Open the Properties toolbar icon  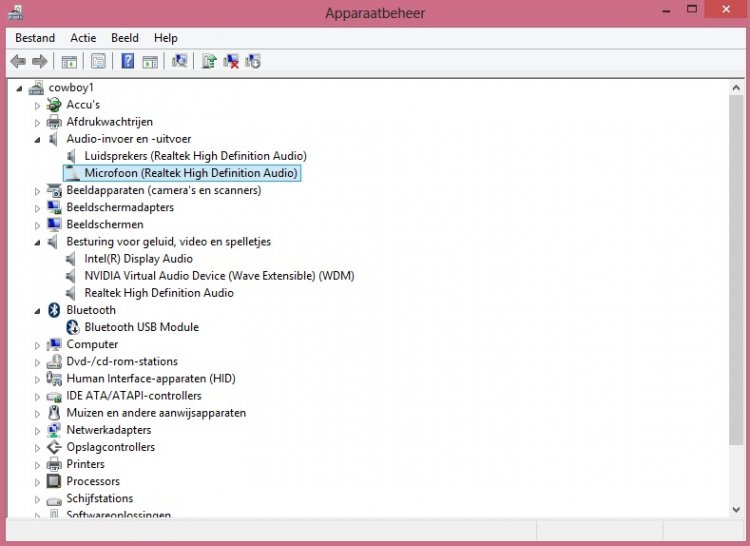[x=98, y=61]
